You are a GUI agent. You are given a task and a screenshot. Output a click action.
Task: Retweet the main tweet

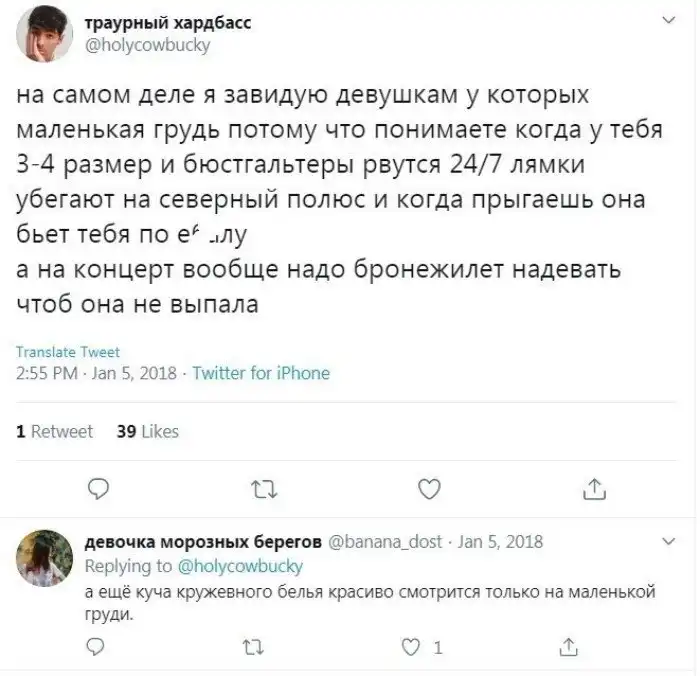click(264, 489)
